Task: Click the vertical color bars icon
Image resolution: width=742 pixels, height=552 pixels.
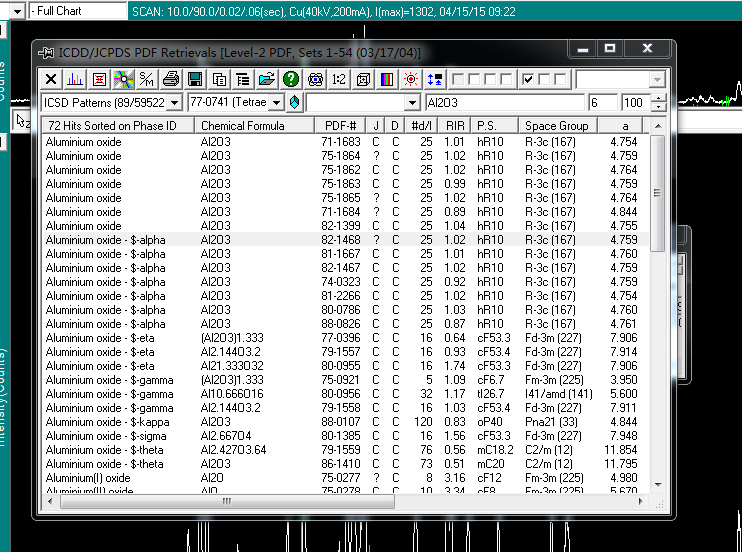Action: pos(387,79)
